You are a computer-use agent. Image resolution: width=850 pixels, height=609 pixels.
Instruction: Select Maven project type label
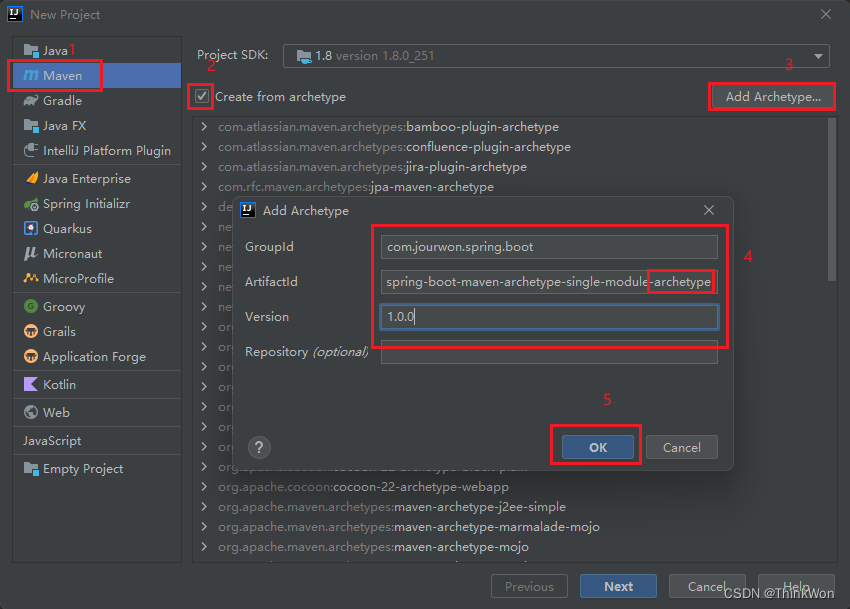pos(62,75)
